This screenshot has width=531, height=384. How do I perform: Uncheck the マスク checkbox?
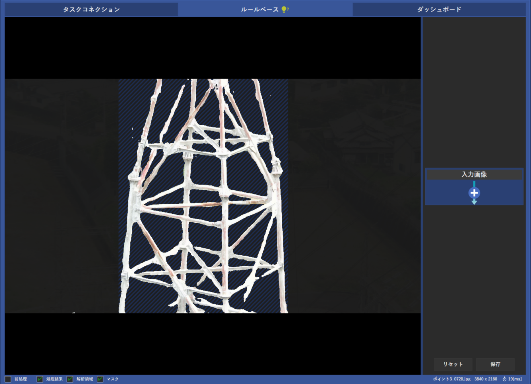click(100, 379)
